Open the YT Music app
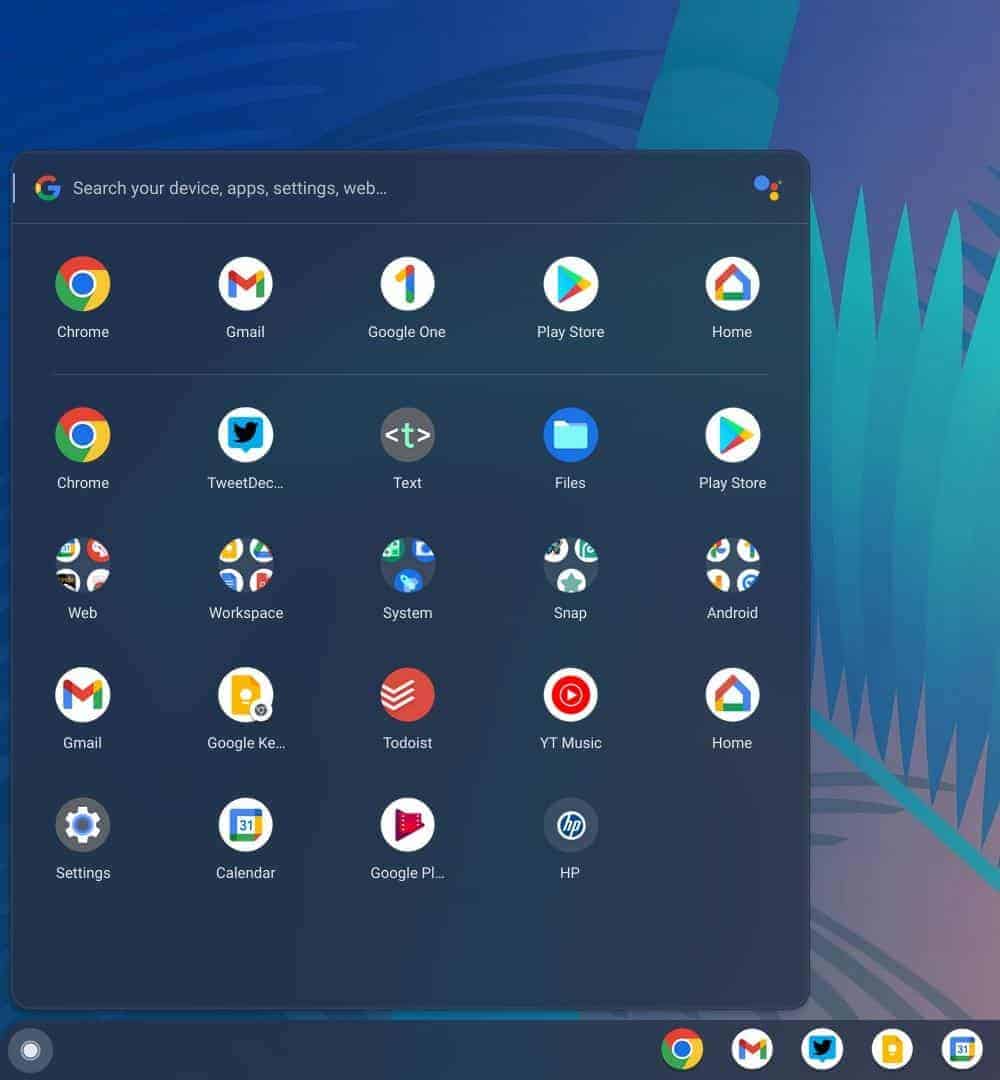Viewport: 1000px width, 1080px height. (x=570, y=694)
